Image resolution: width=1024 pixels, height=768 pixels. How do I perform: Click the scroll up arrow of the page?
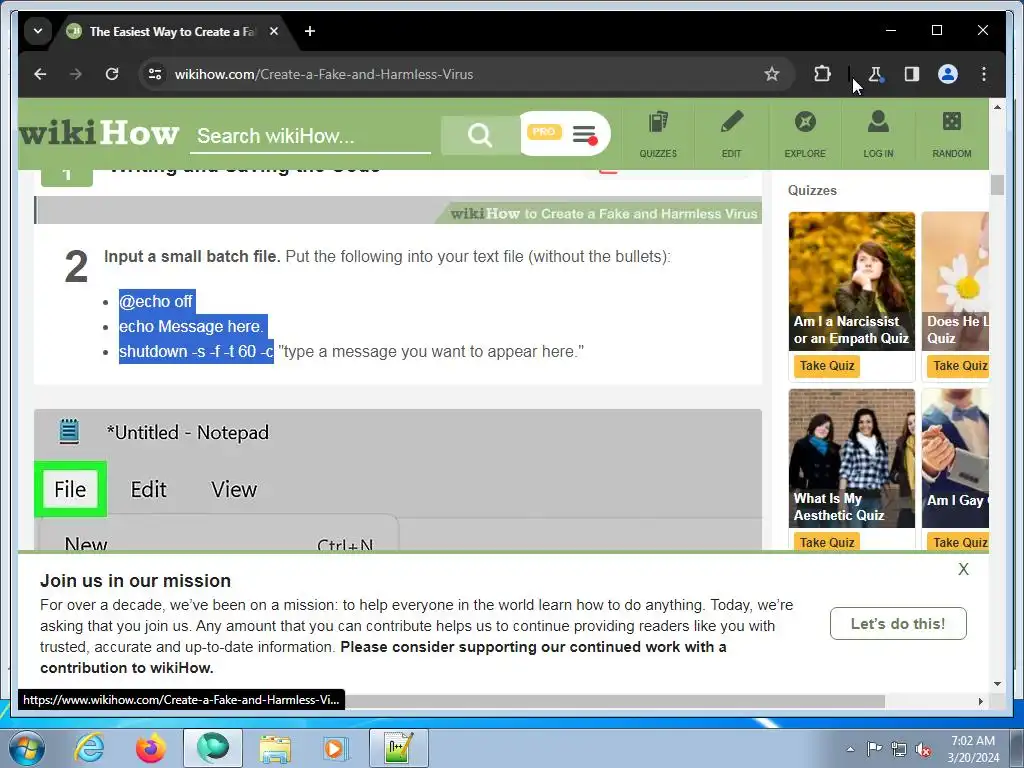point(997,106)
